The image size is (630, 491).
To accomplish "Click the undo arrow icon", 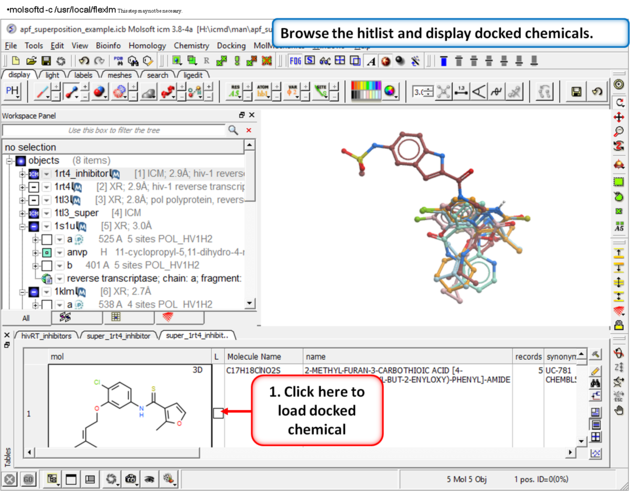I will point(84,61).
